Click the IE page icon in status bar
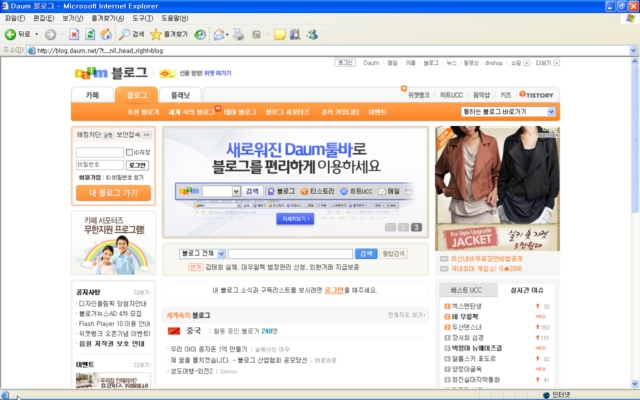 5,395
